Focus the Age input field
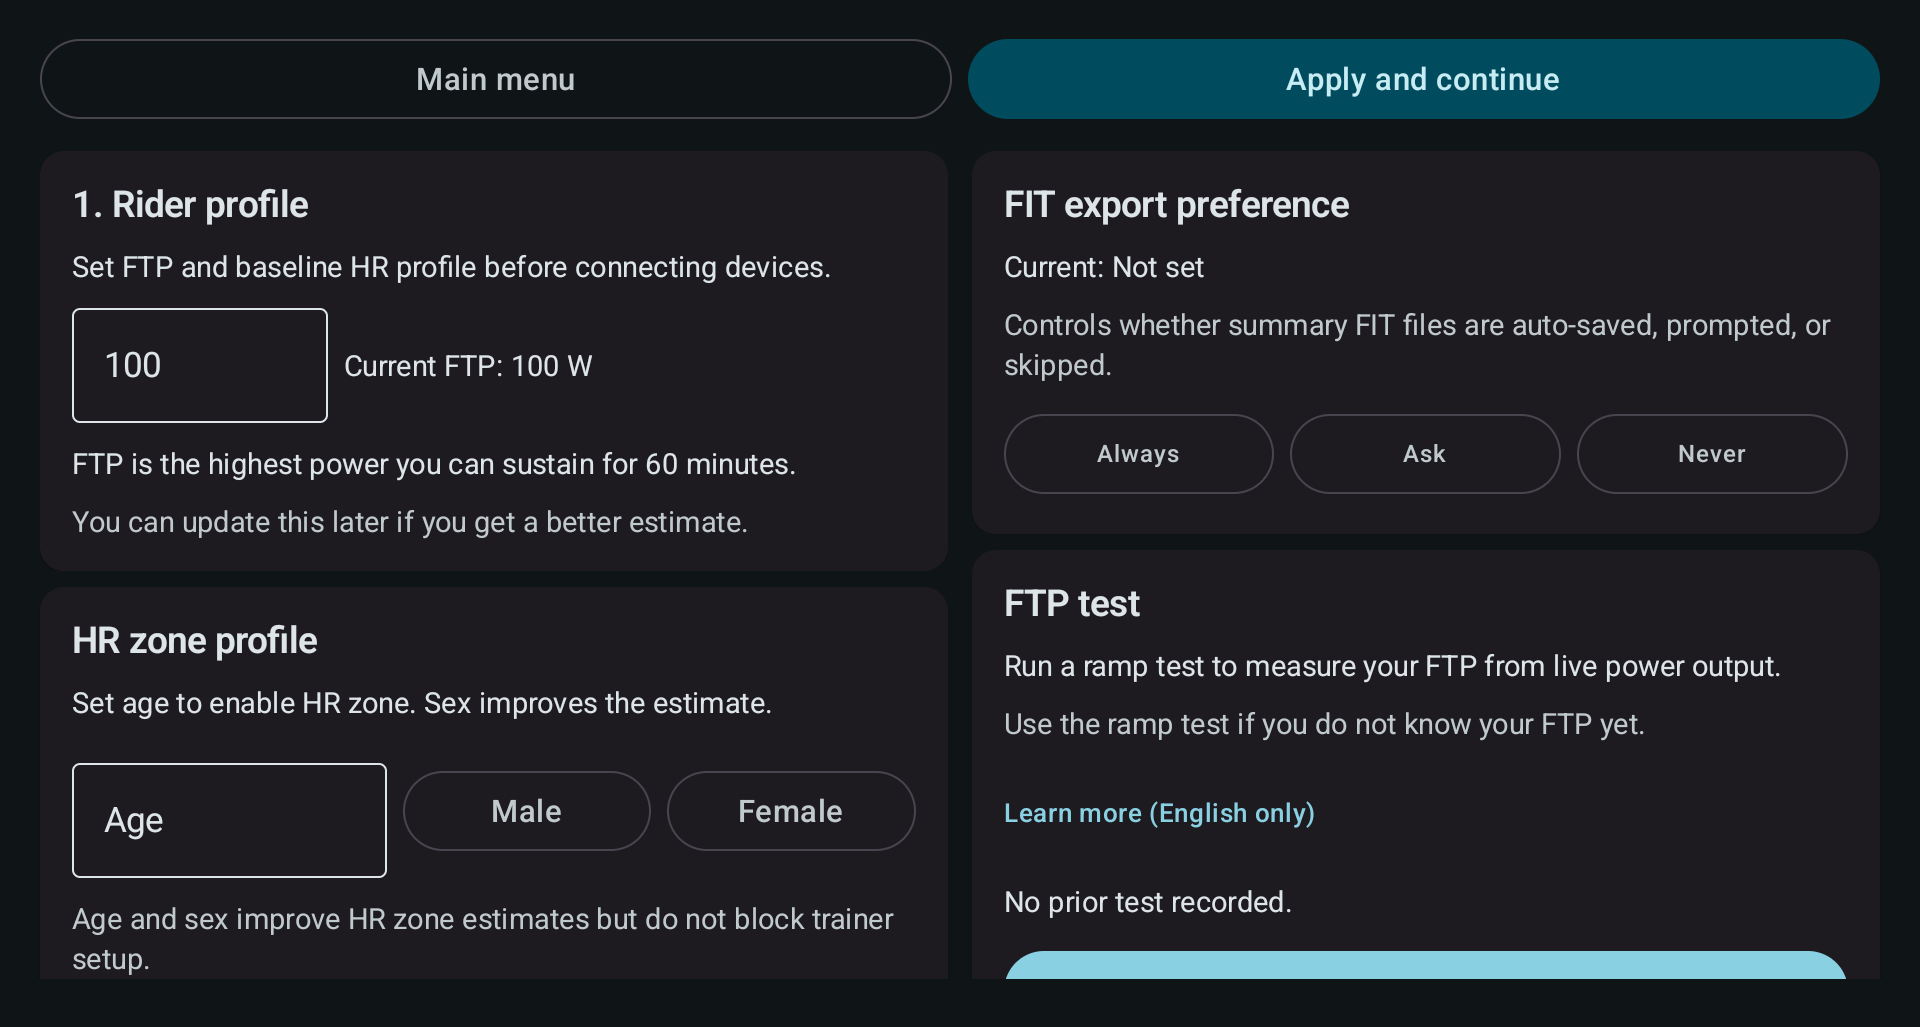This screenshot has width=1920, height=1027. (x=229, y=820)
